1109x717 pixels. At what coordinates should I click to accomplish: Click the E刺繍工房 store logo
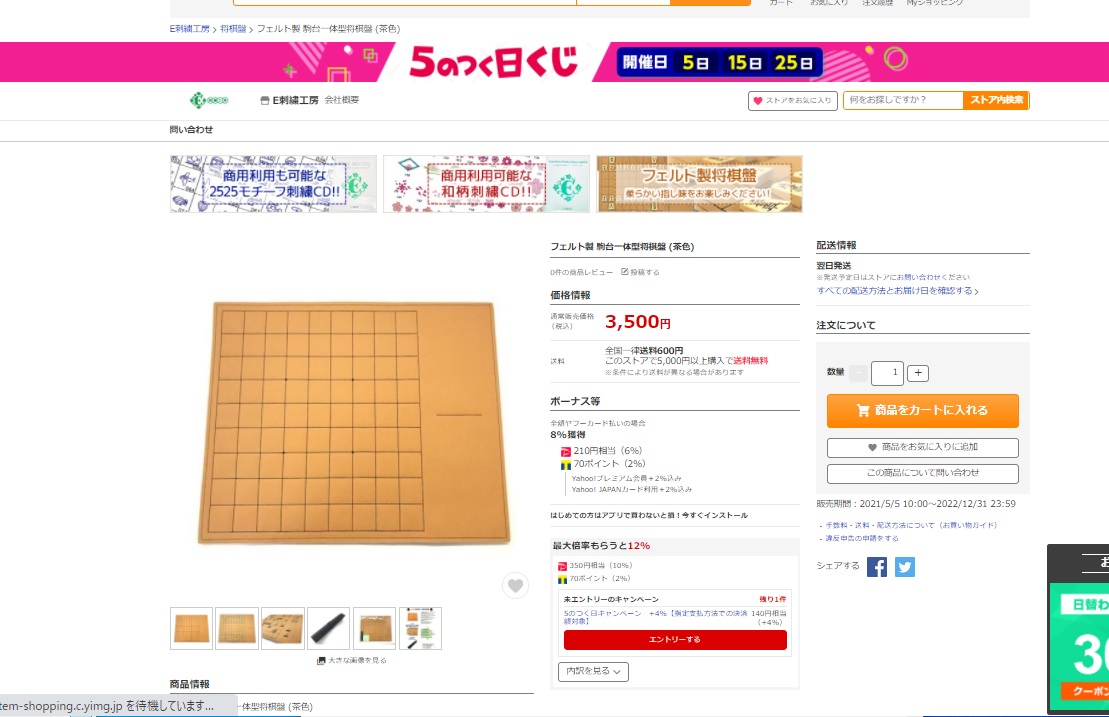tap(209, 100)
